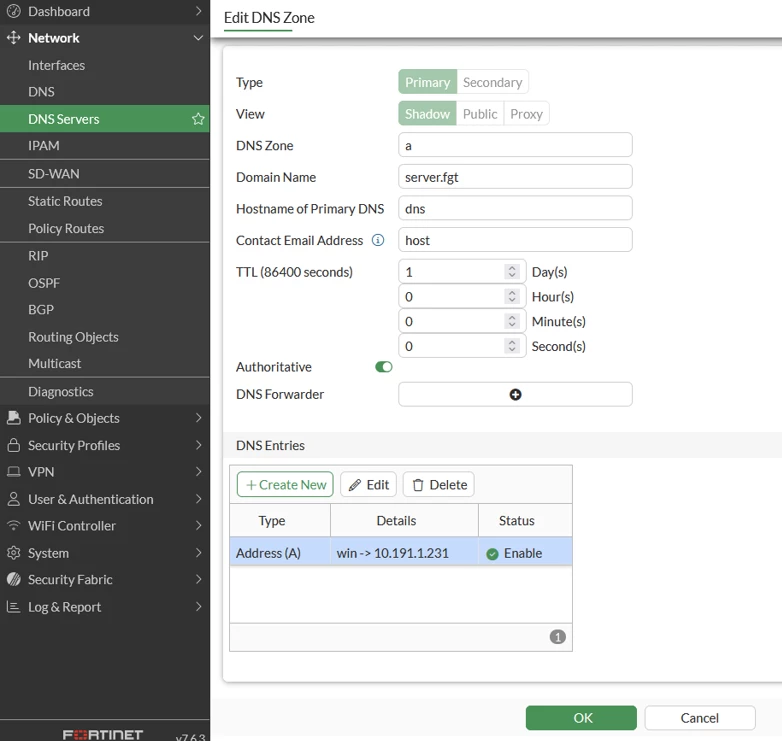This screenshot has height=741, width=782.
Task: Confirm with the OK button
Action: (x=581, y=718)
